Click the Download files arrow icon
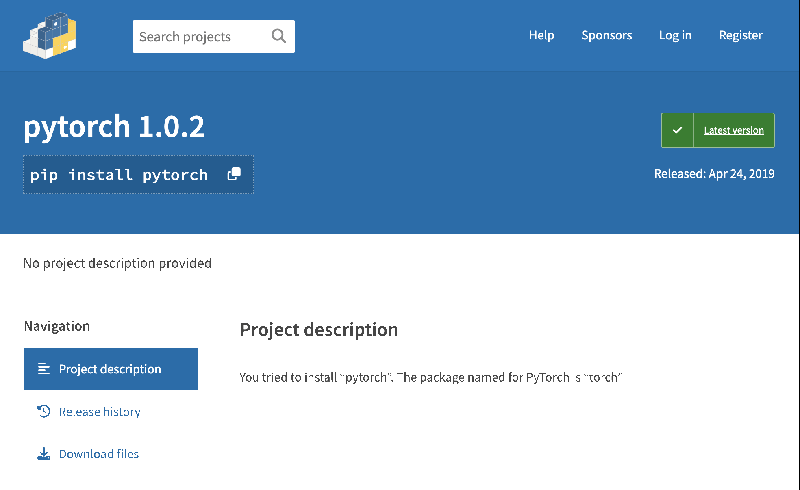800x490 pixels. pos(43,454)
